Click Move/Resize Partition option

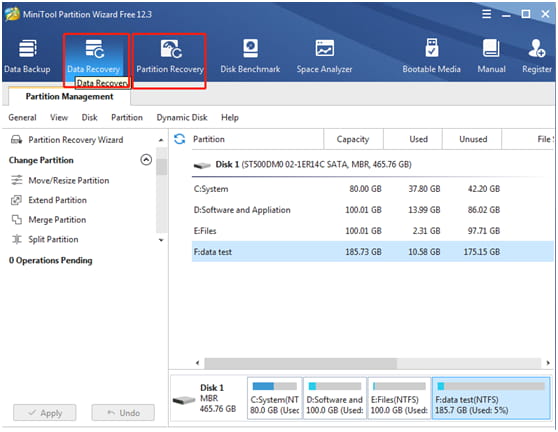69,180
